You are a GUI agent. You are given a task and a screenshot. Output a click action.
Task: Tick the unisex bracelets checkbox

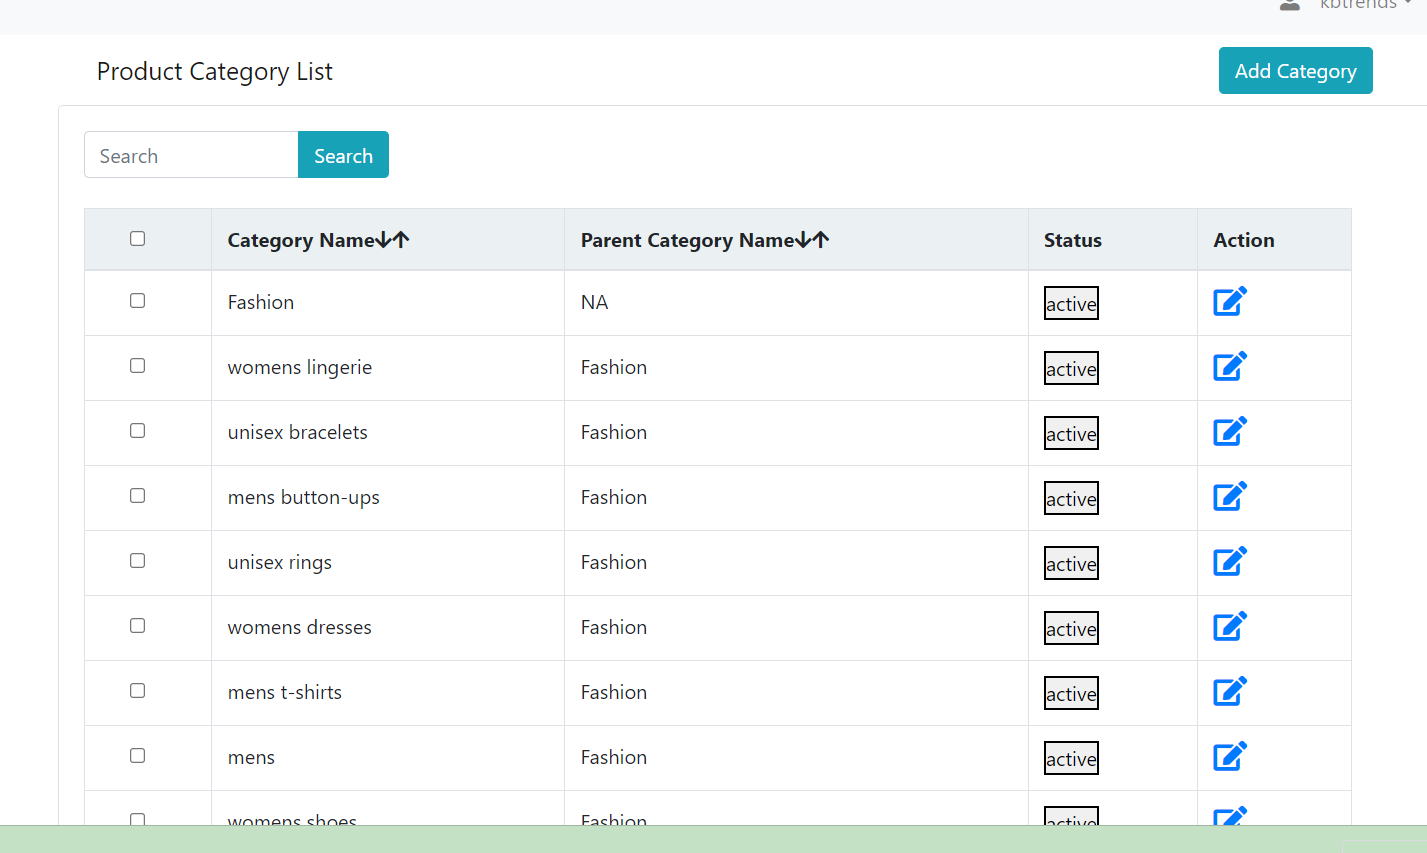click(x=138, y=430)
